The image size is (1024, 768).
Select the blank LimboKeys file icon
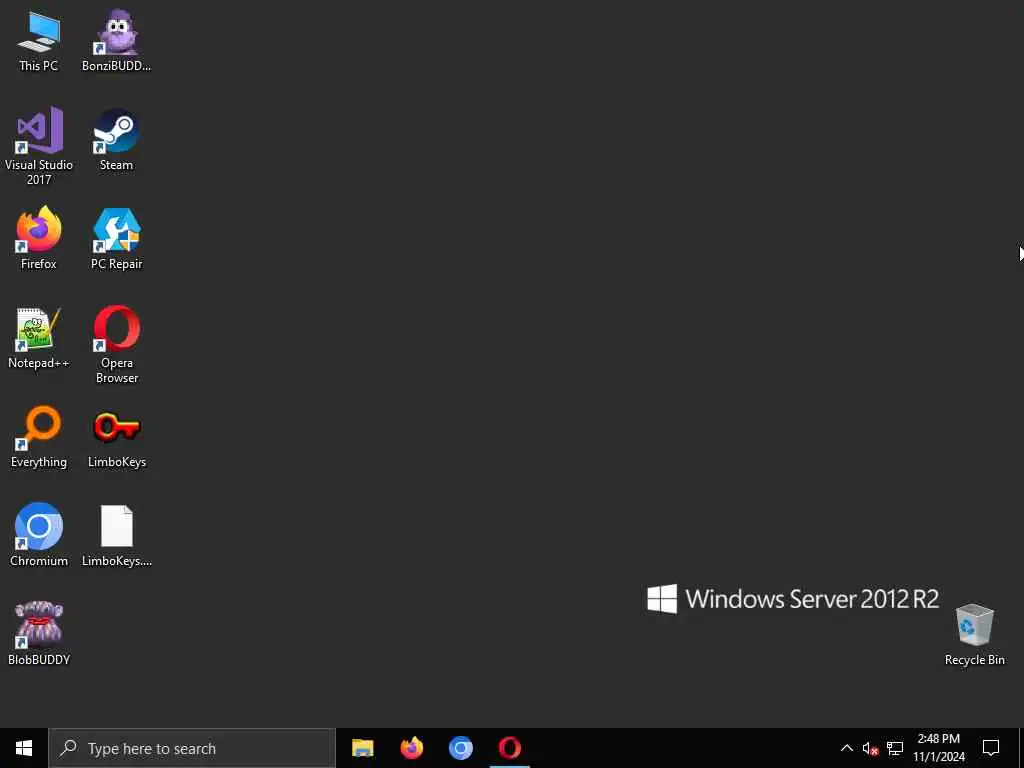tap(116, 535)
